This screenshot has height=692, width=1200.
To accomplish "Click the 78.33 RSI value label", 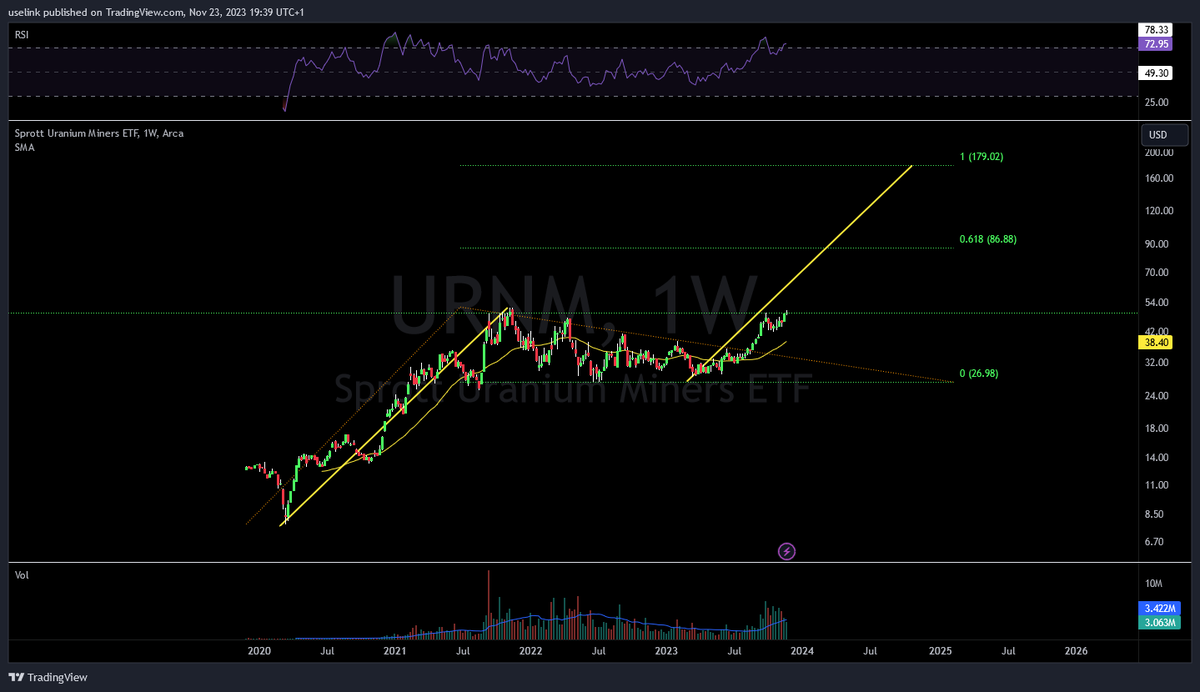I will [1155, 31].
